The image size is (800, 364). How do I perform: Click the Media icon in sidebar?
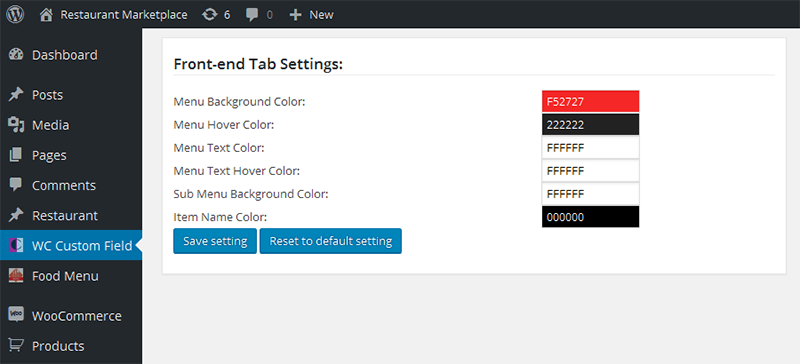[16, 125]
